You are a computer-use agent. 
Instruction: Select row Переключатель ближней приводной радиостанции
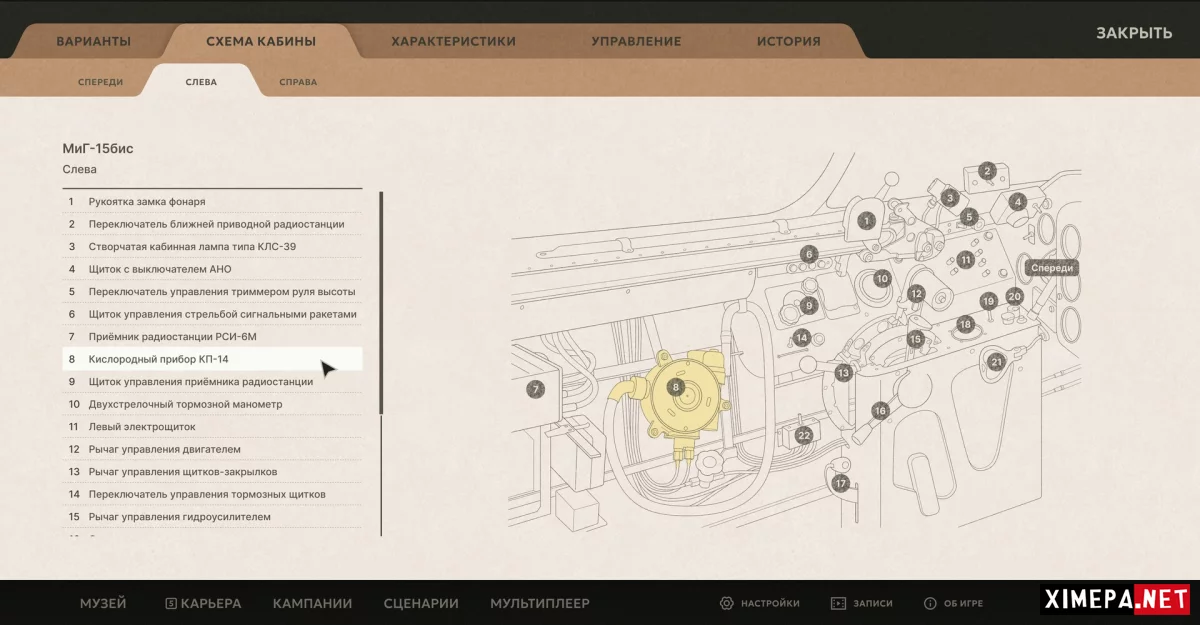(x=212, y=224)
